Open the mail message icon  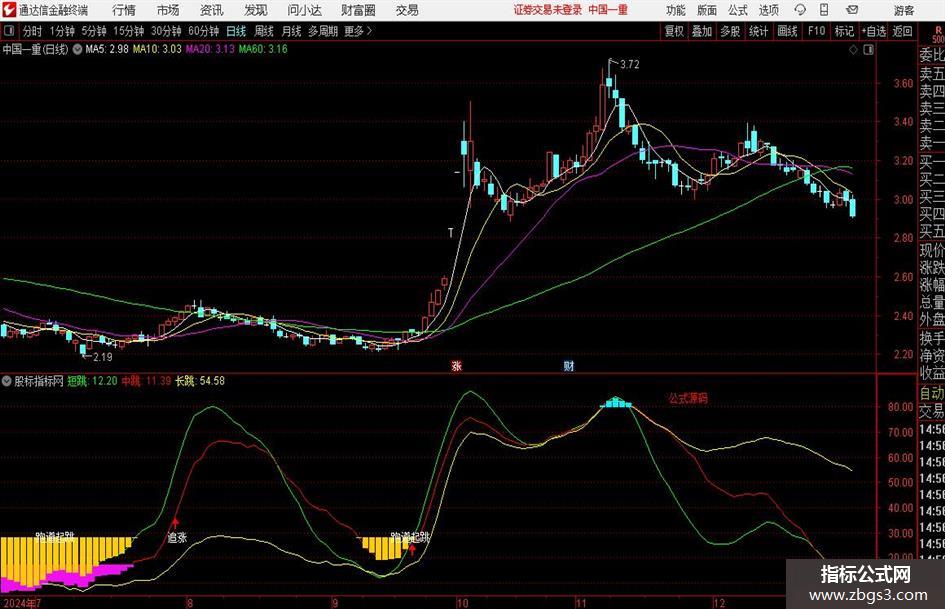click(852, 10)
